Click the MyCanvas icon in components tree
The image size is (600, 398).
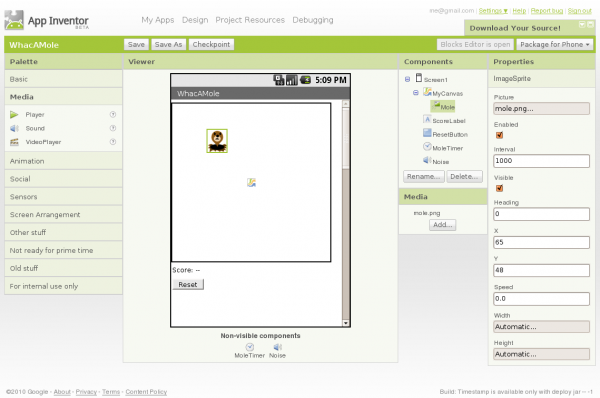click(x=427, y=92)
